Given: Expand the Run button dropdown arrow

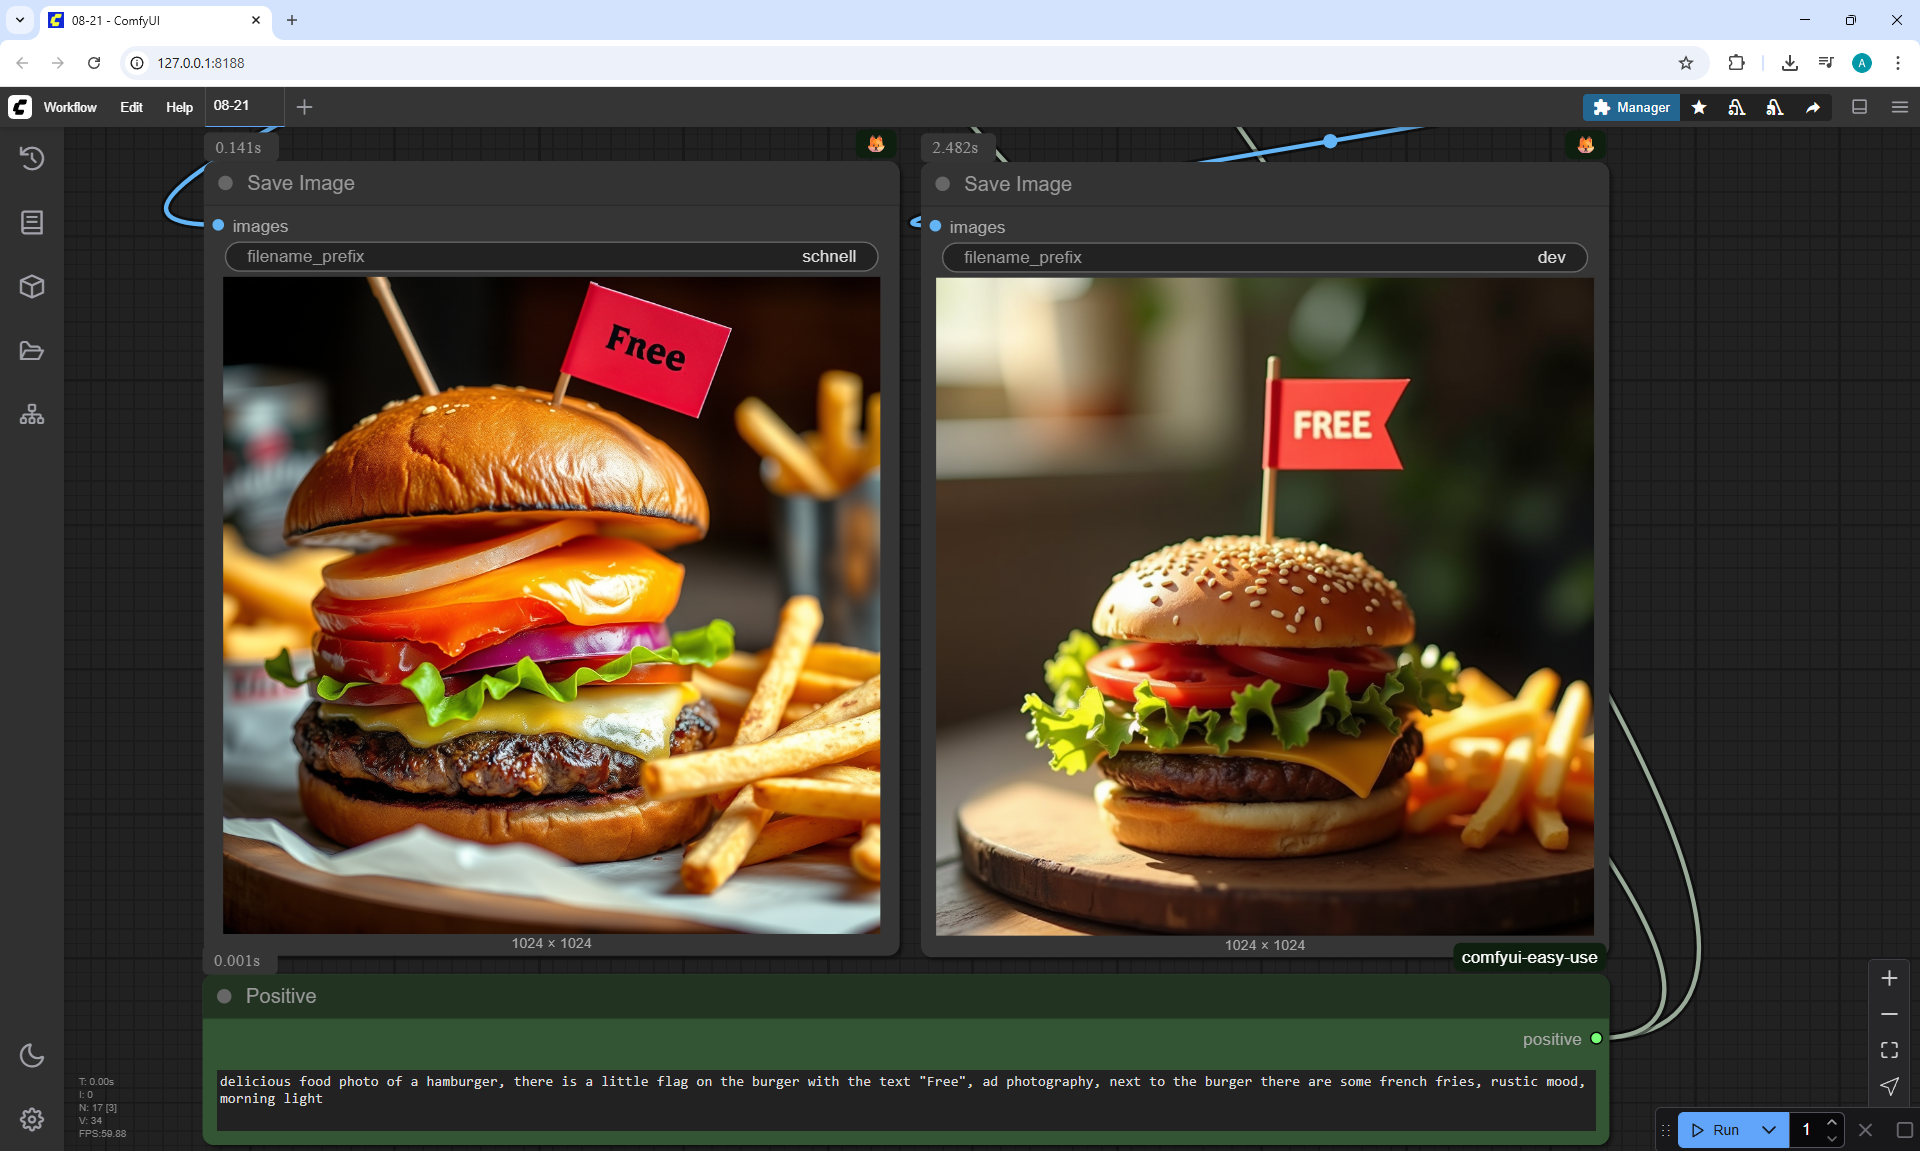Looking at the screenshot, I should coord(1769,1130).
